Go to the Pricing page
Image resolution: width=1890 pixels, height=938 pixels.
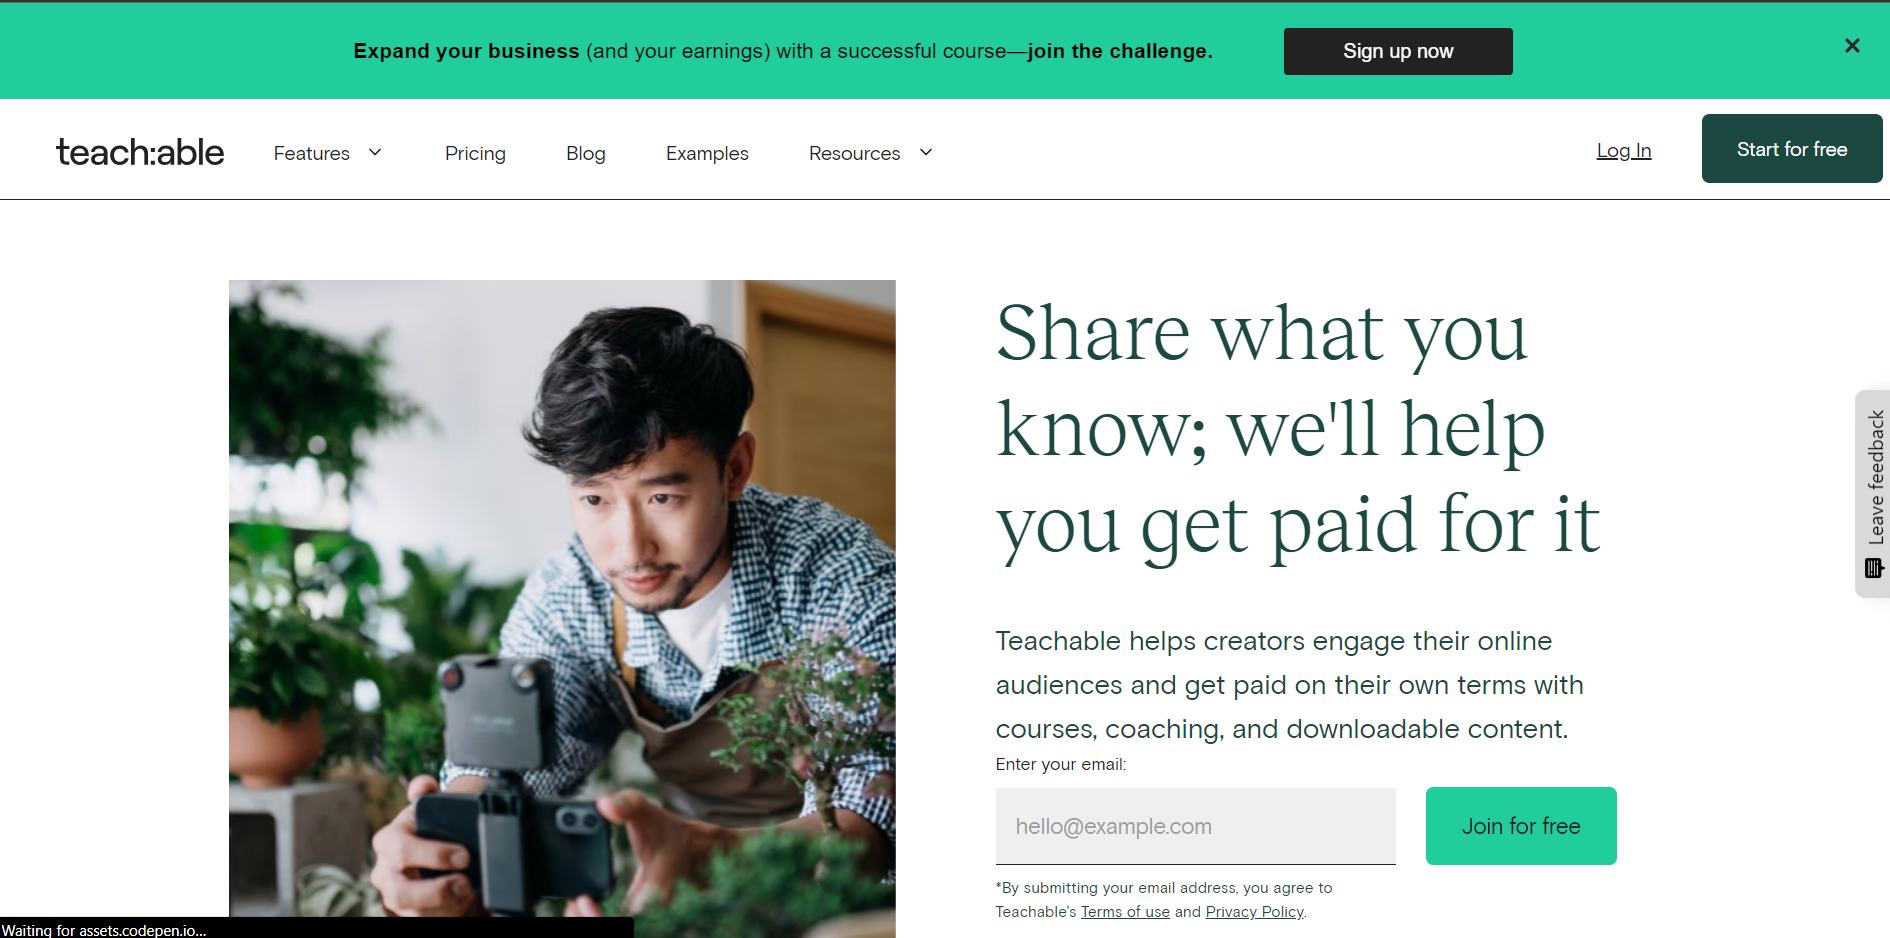pos(475,153)
